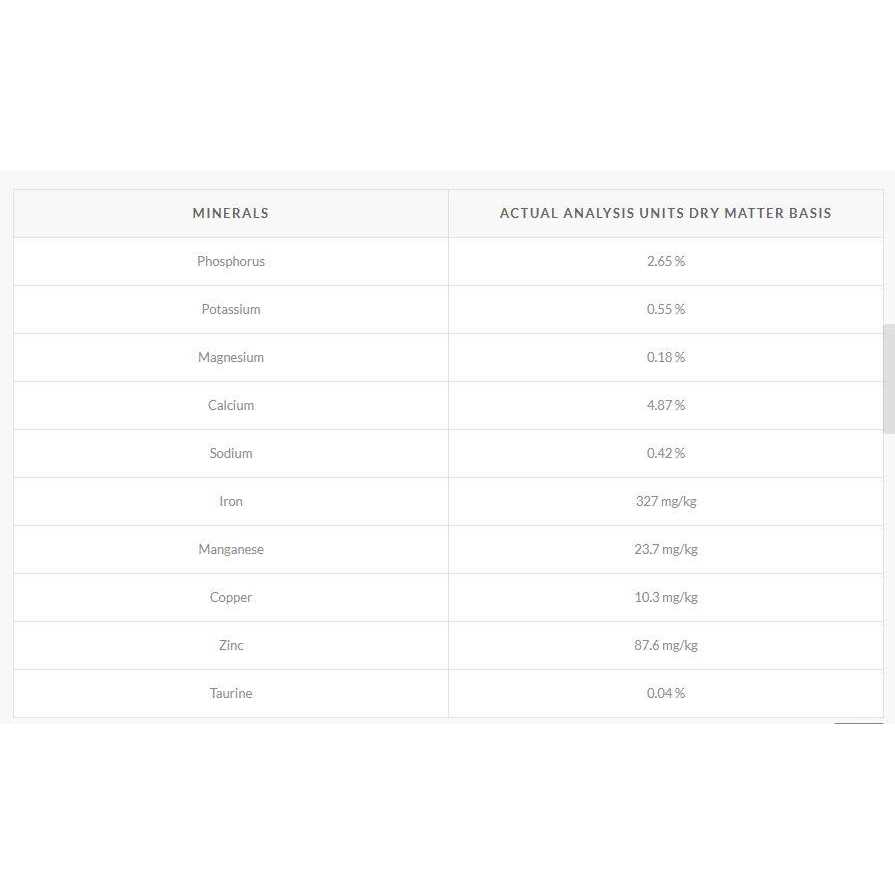Click the Zinc row label

click(x=231, y=645)
